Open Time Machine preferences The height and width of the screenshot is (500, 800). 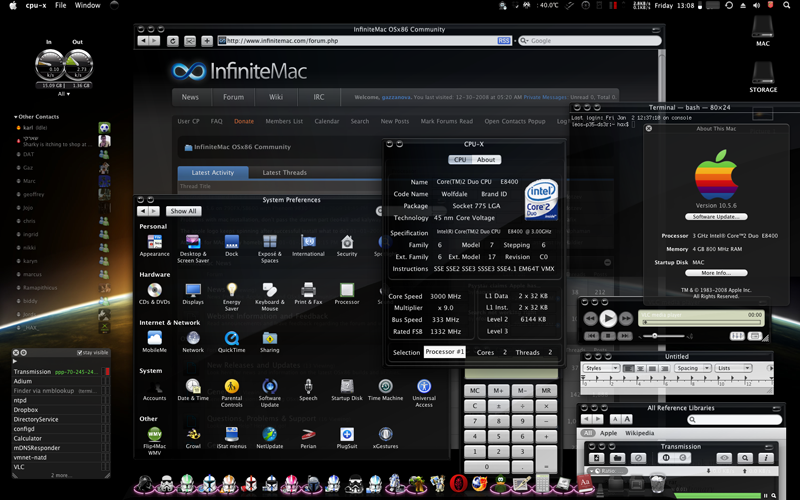385,387
